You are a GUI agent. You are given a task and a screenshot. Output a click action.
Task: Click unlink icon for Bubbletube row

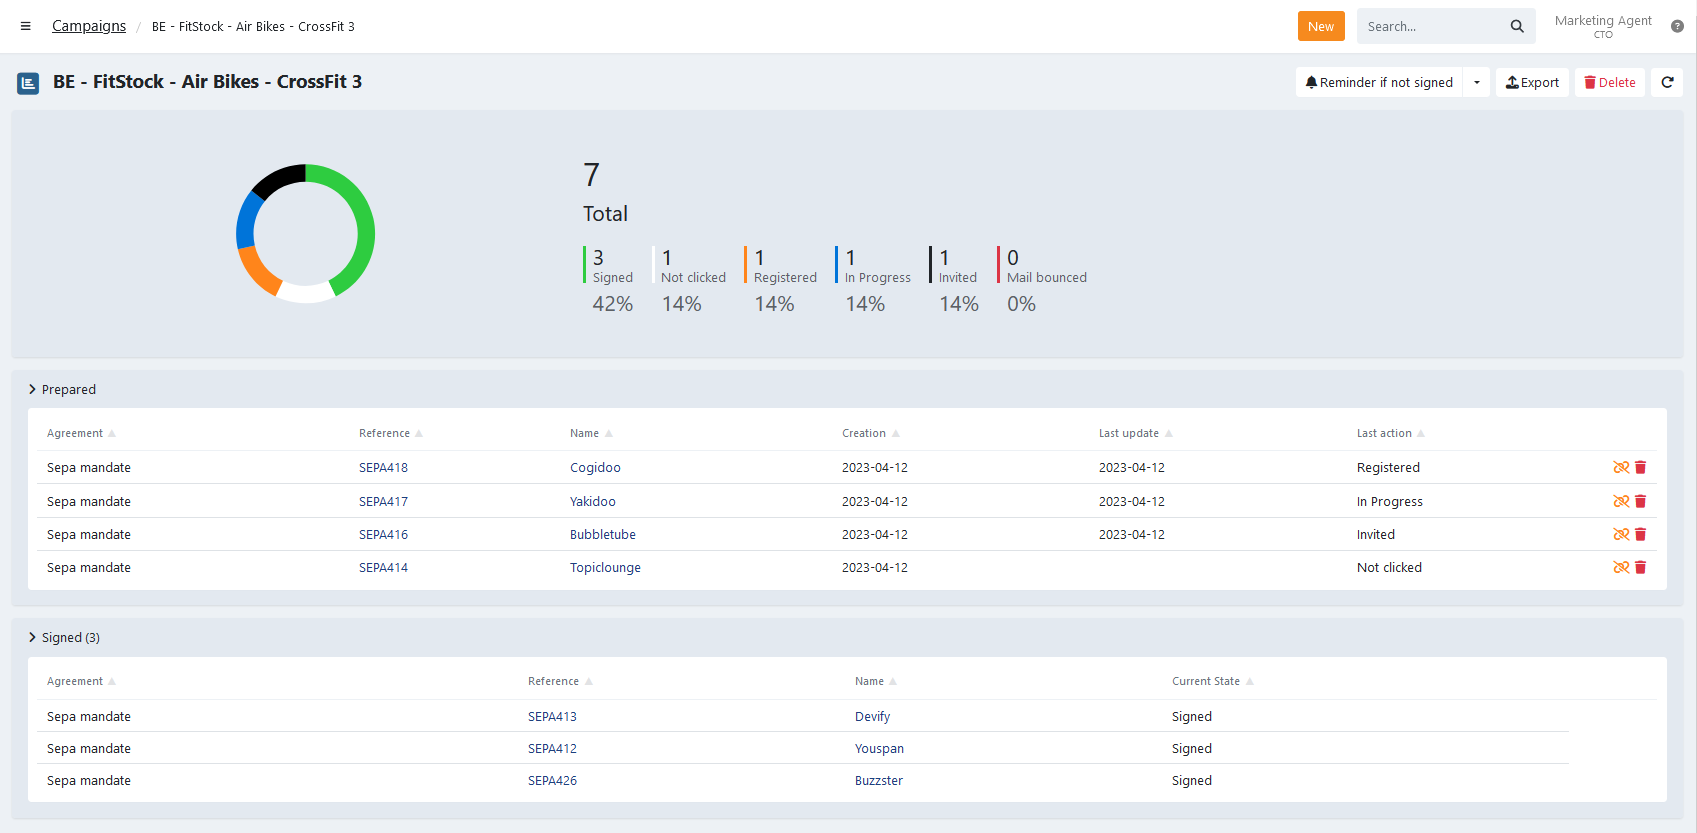click(x=1620, y=535)
